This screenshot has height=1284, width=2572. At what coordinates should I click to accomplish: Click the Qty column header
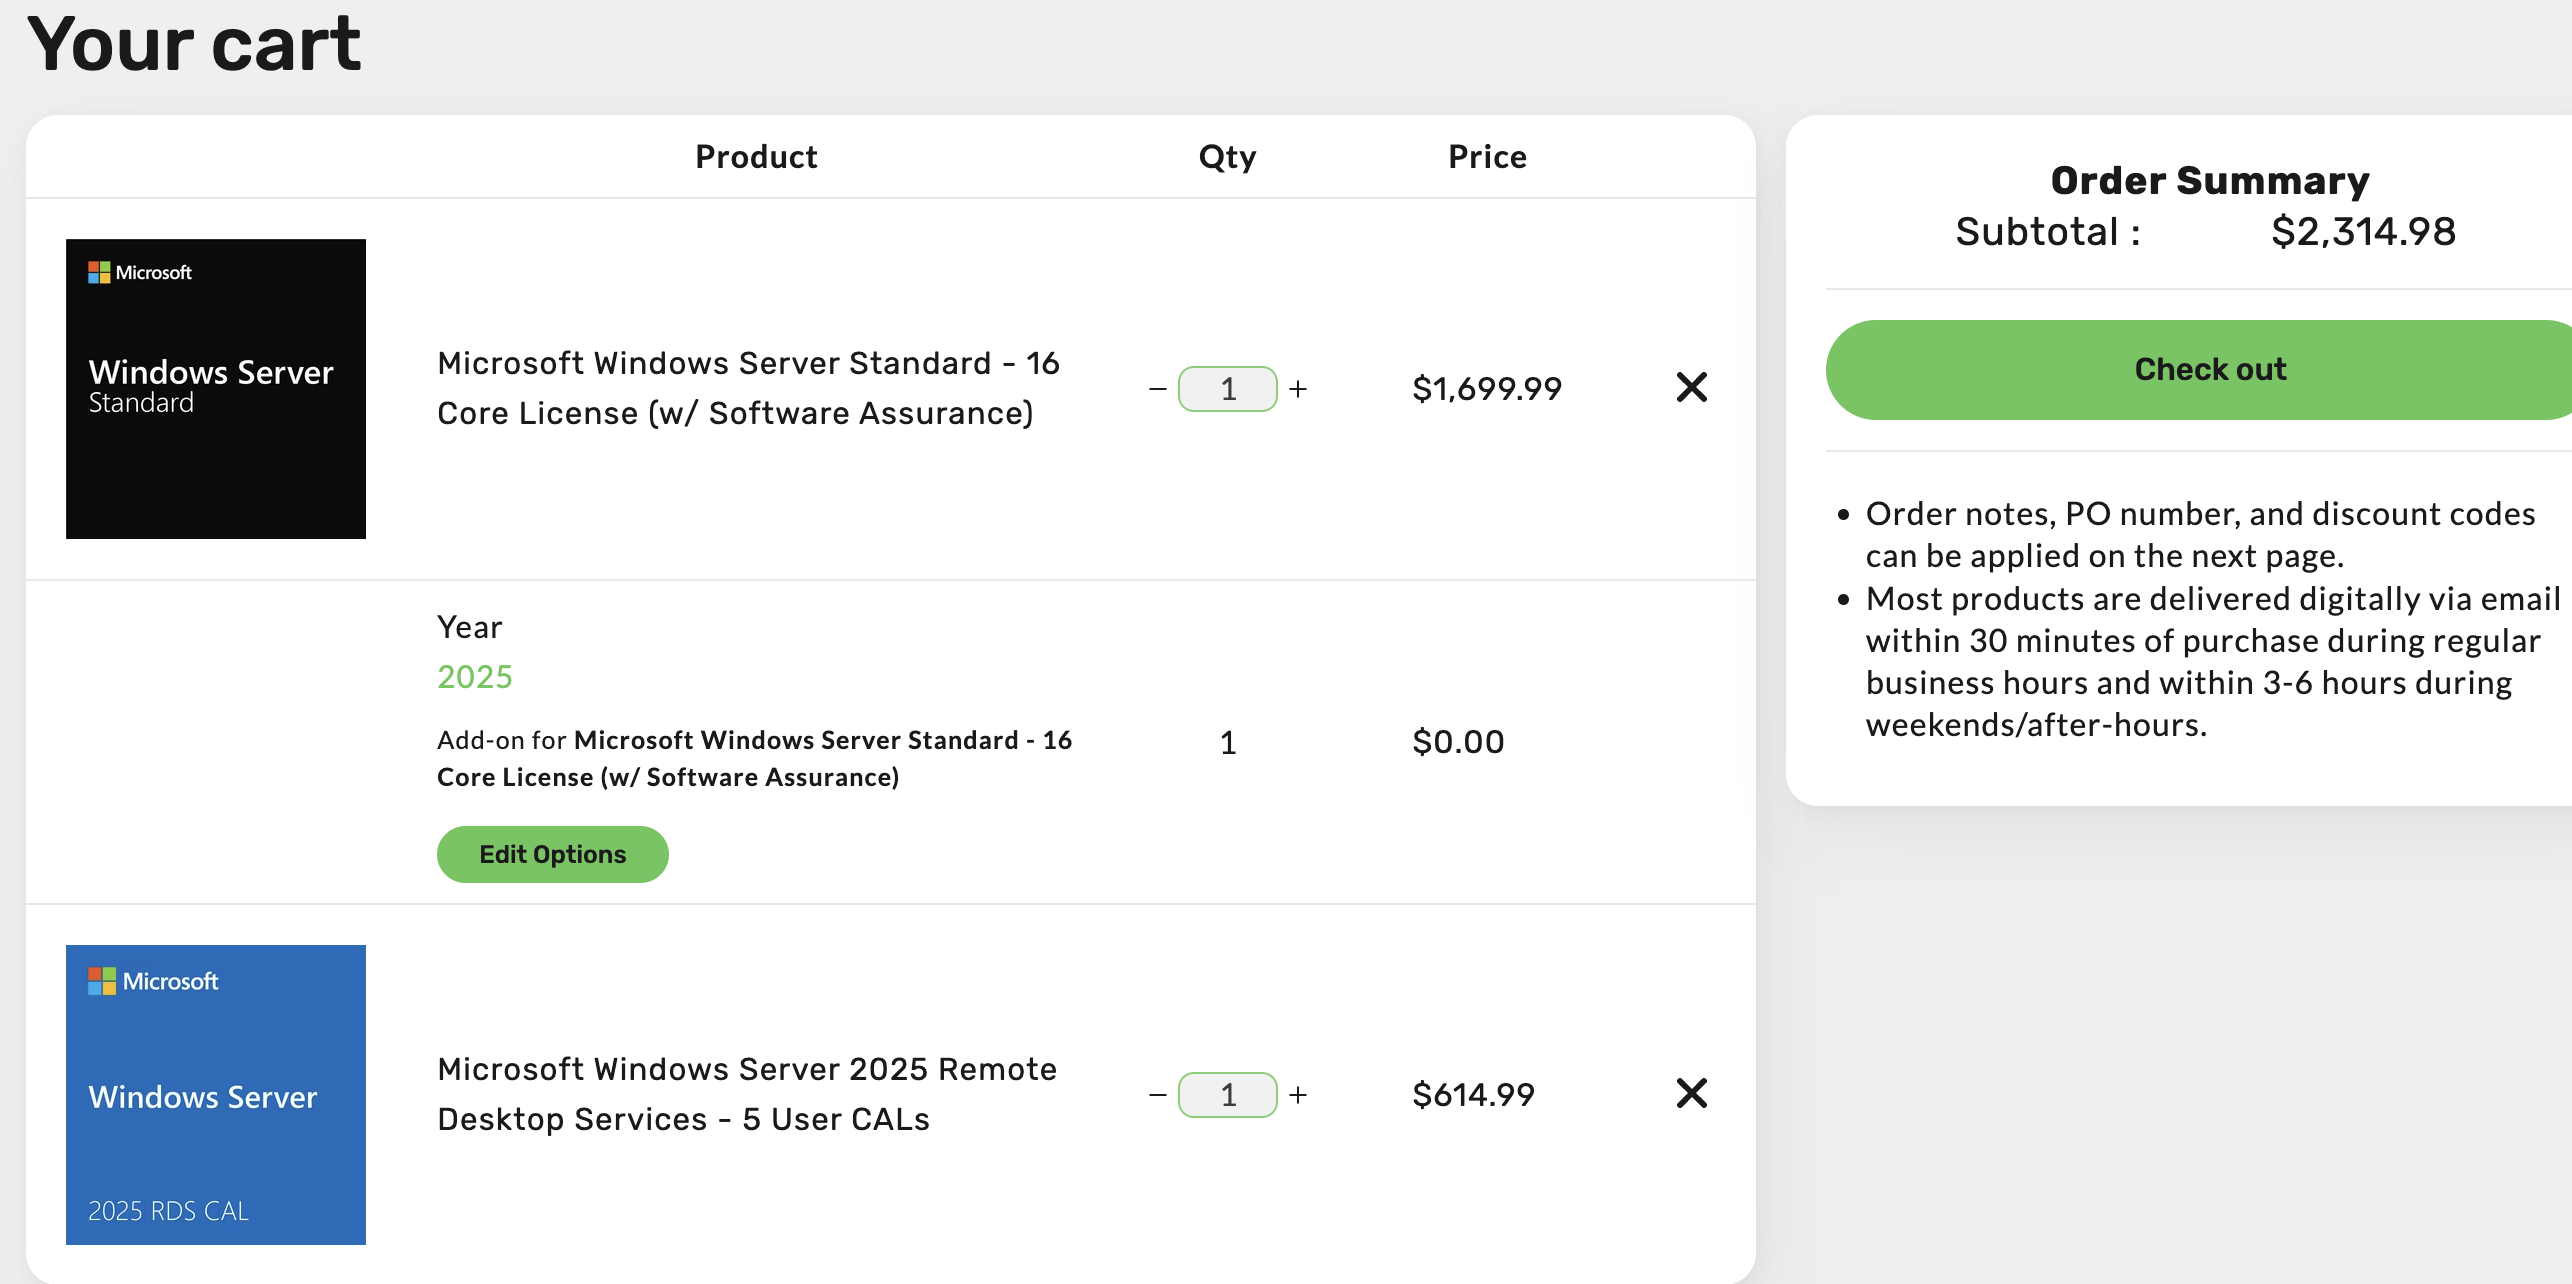click(x=1227, y=157)
